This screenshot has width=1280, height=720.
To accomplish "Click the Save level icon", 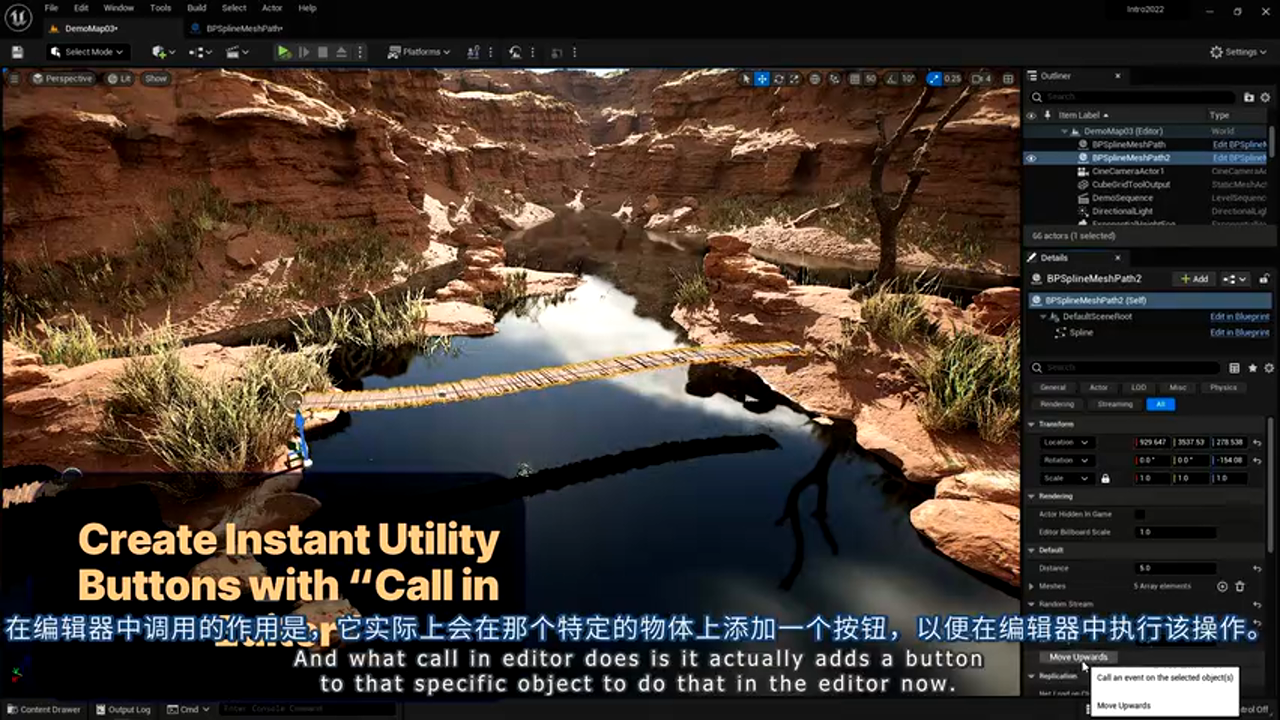I will 17,52.
